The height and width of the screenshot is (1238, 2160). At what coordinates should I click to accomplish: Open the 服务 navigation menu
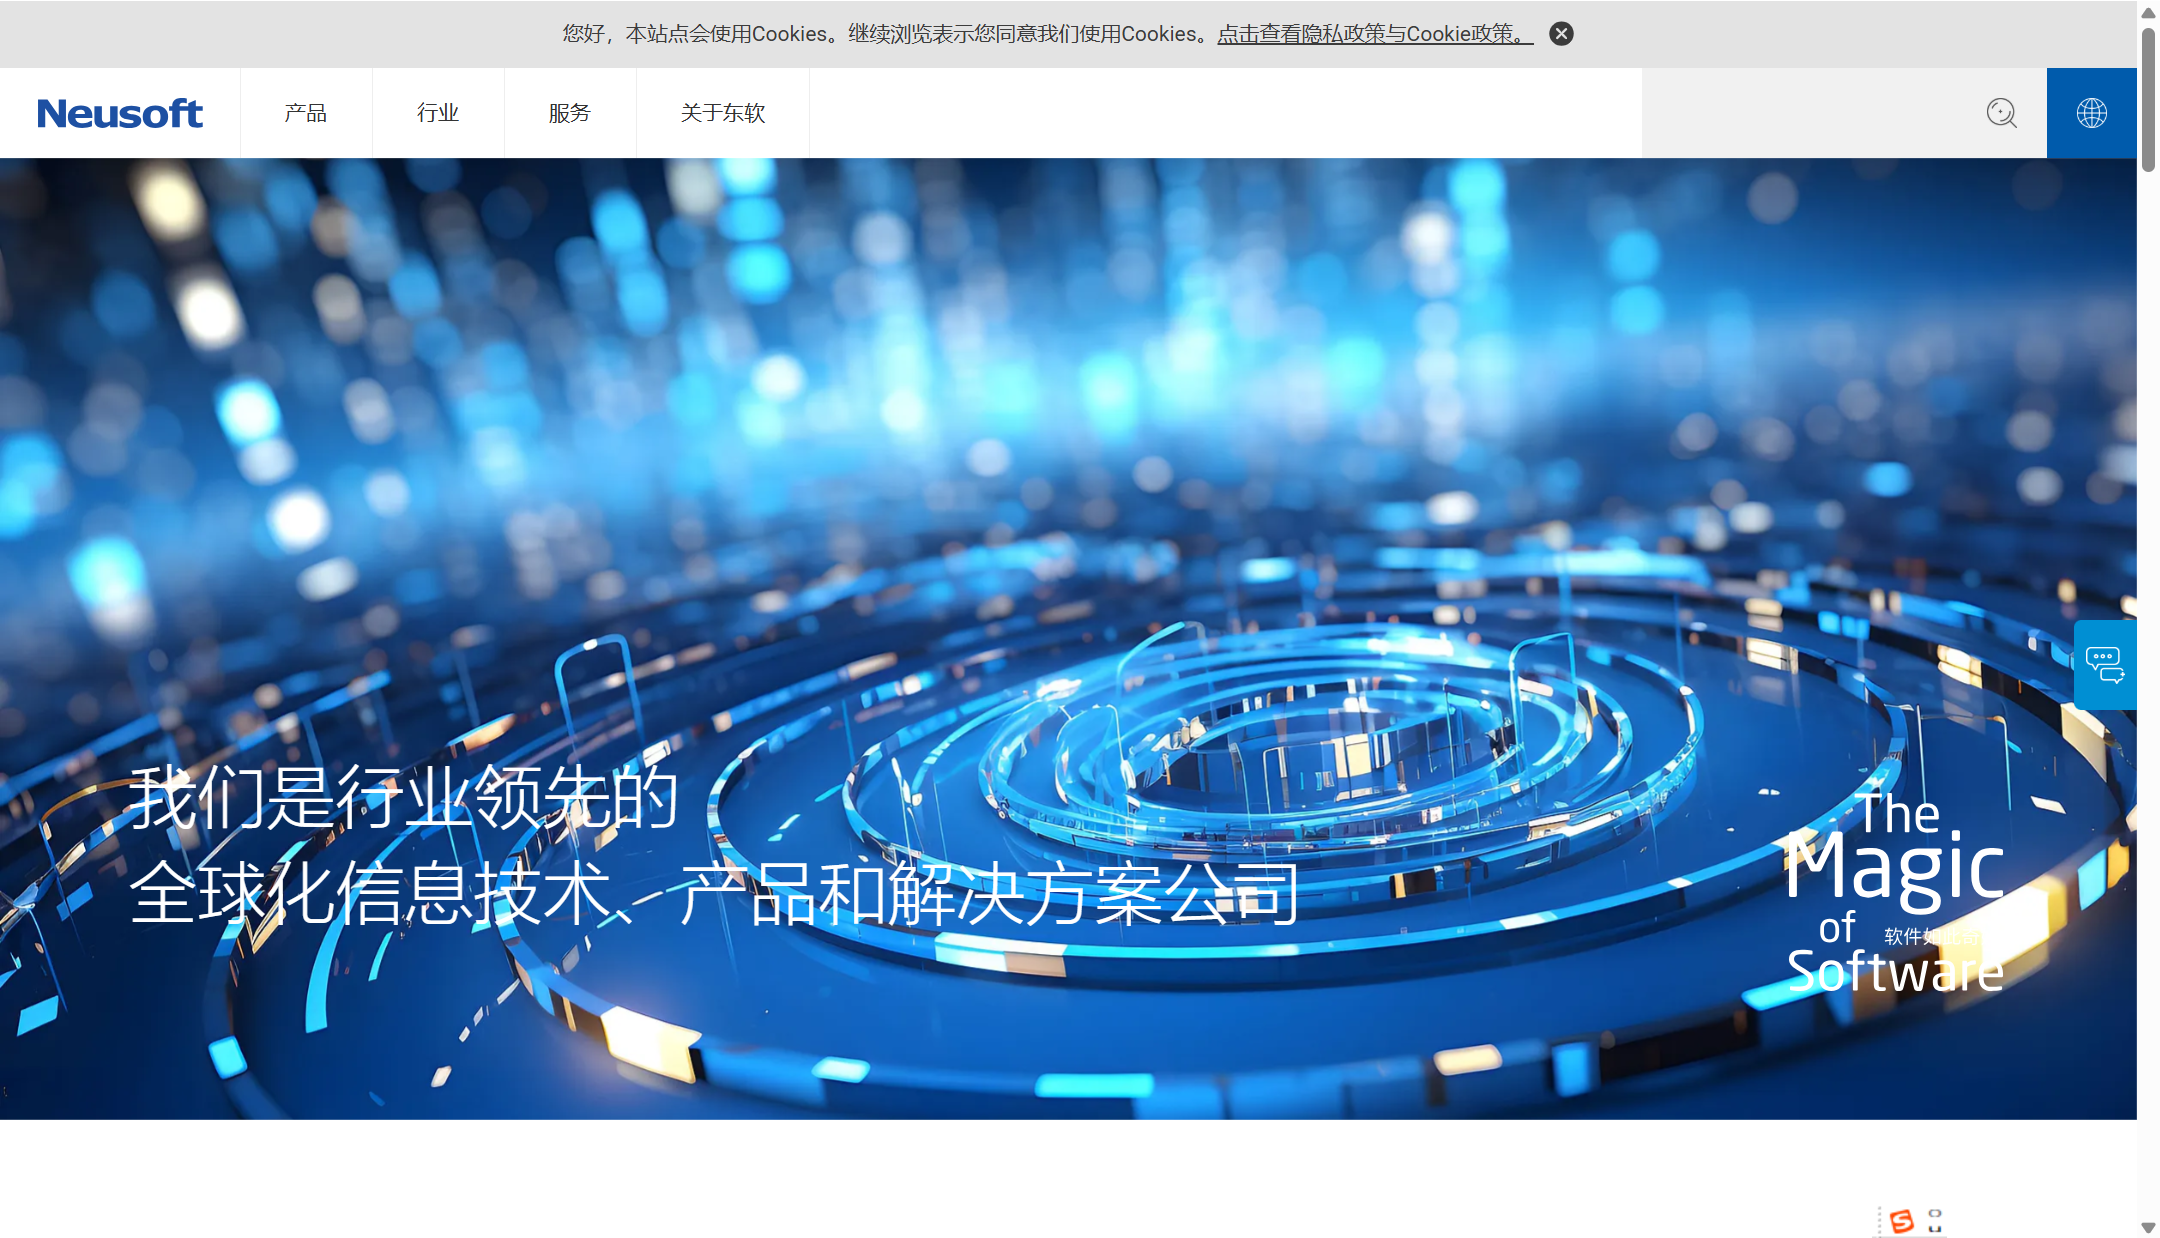570,113
